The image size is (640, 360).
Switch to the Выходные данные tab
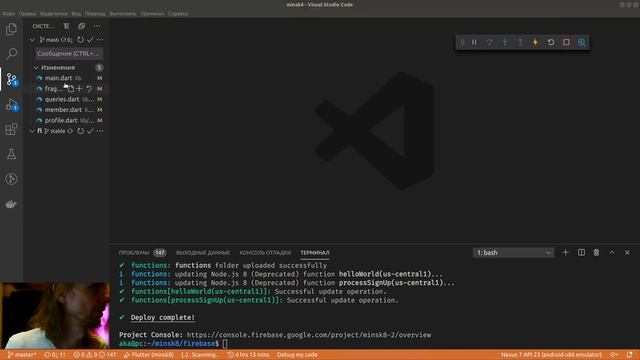tap(203, 253)
